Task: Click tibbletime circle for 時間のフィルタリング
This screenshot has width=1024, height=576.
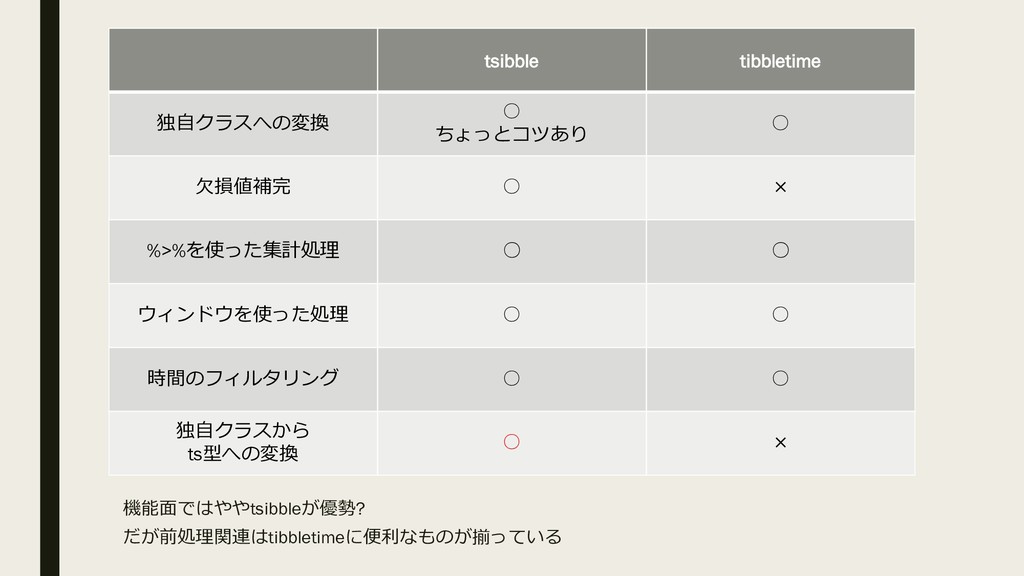Action: coord(780,378)
